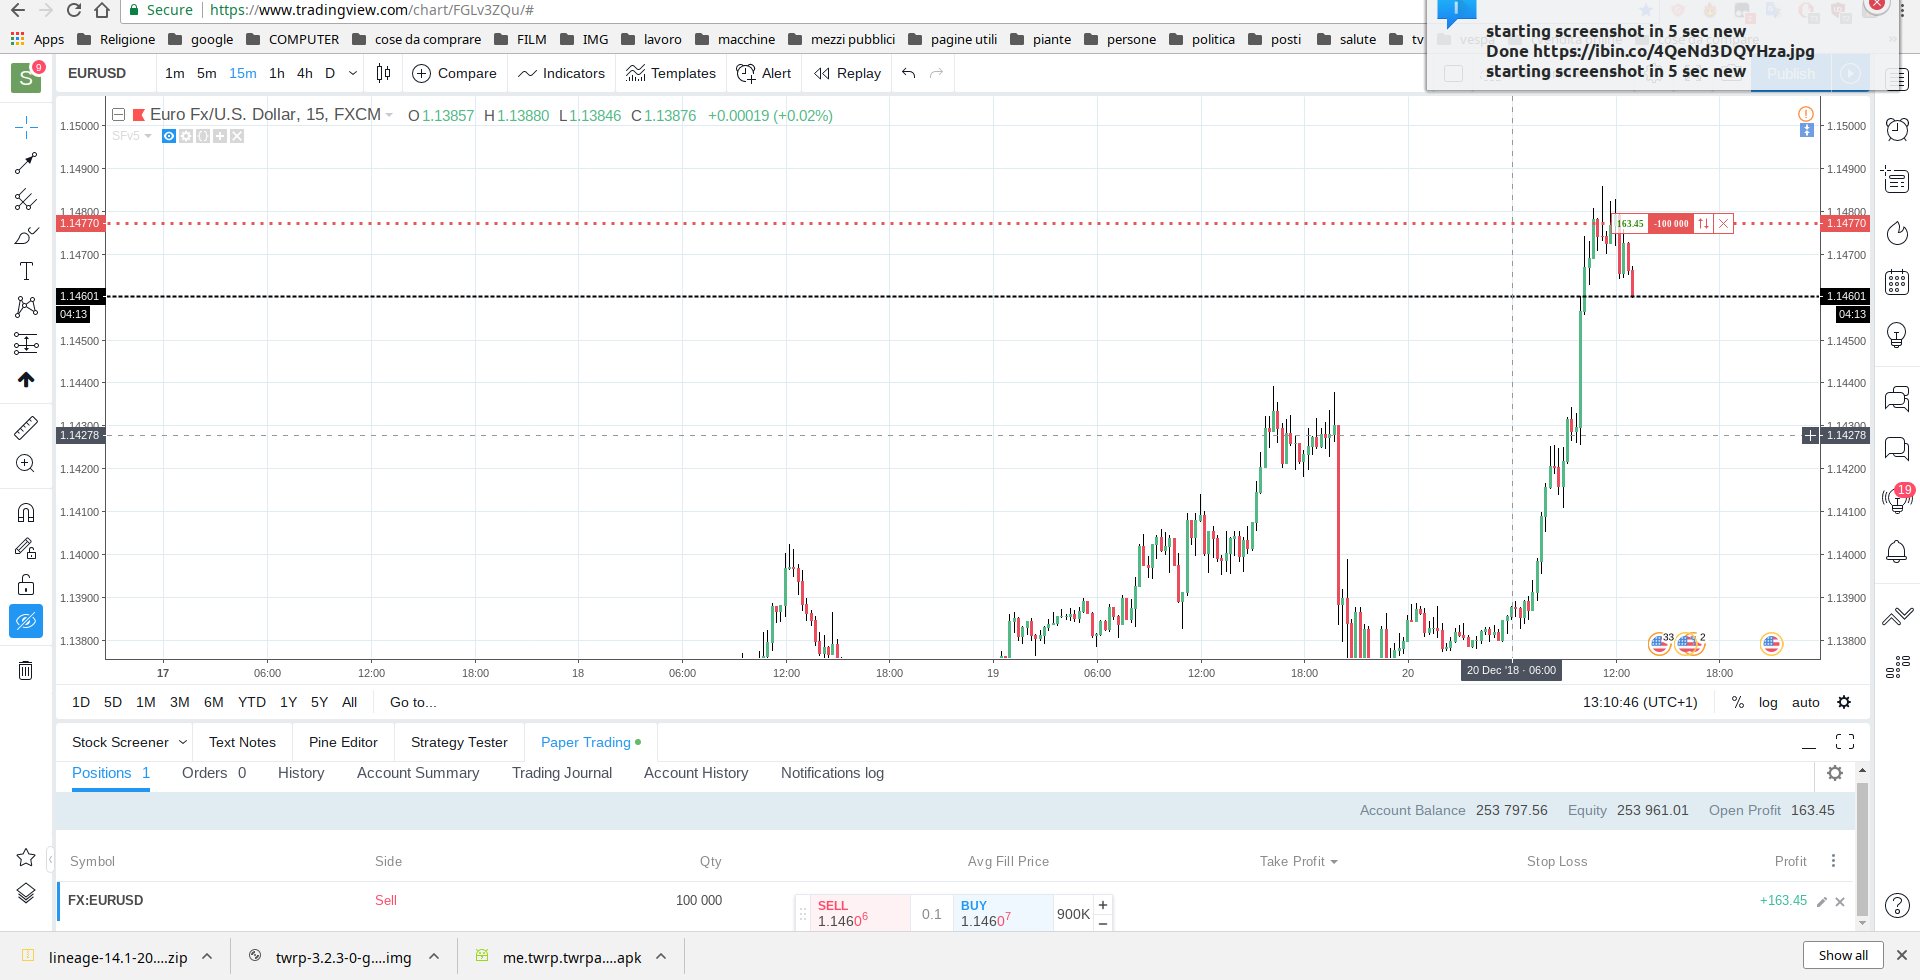Switch to the Orders tab
Image resolution: width=1920 pixels, height=980 pixels.
pyautogui.click(x=214, y=773)
